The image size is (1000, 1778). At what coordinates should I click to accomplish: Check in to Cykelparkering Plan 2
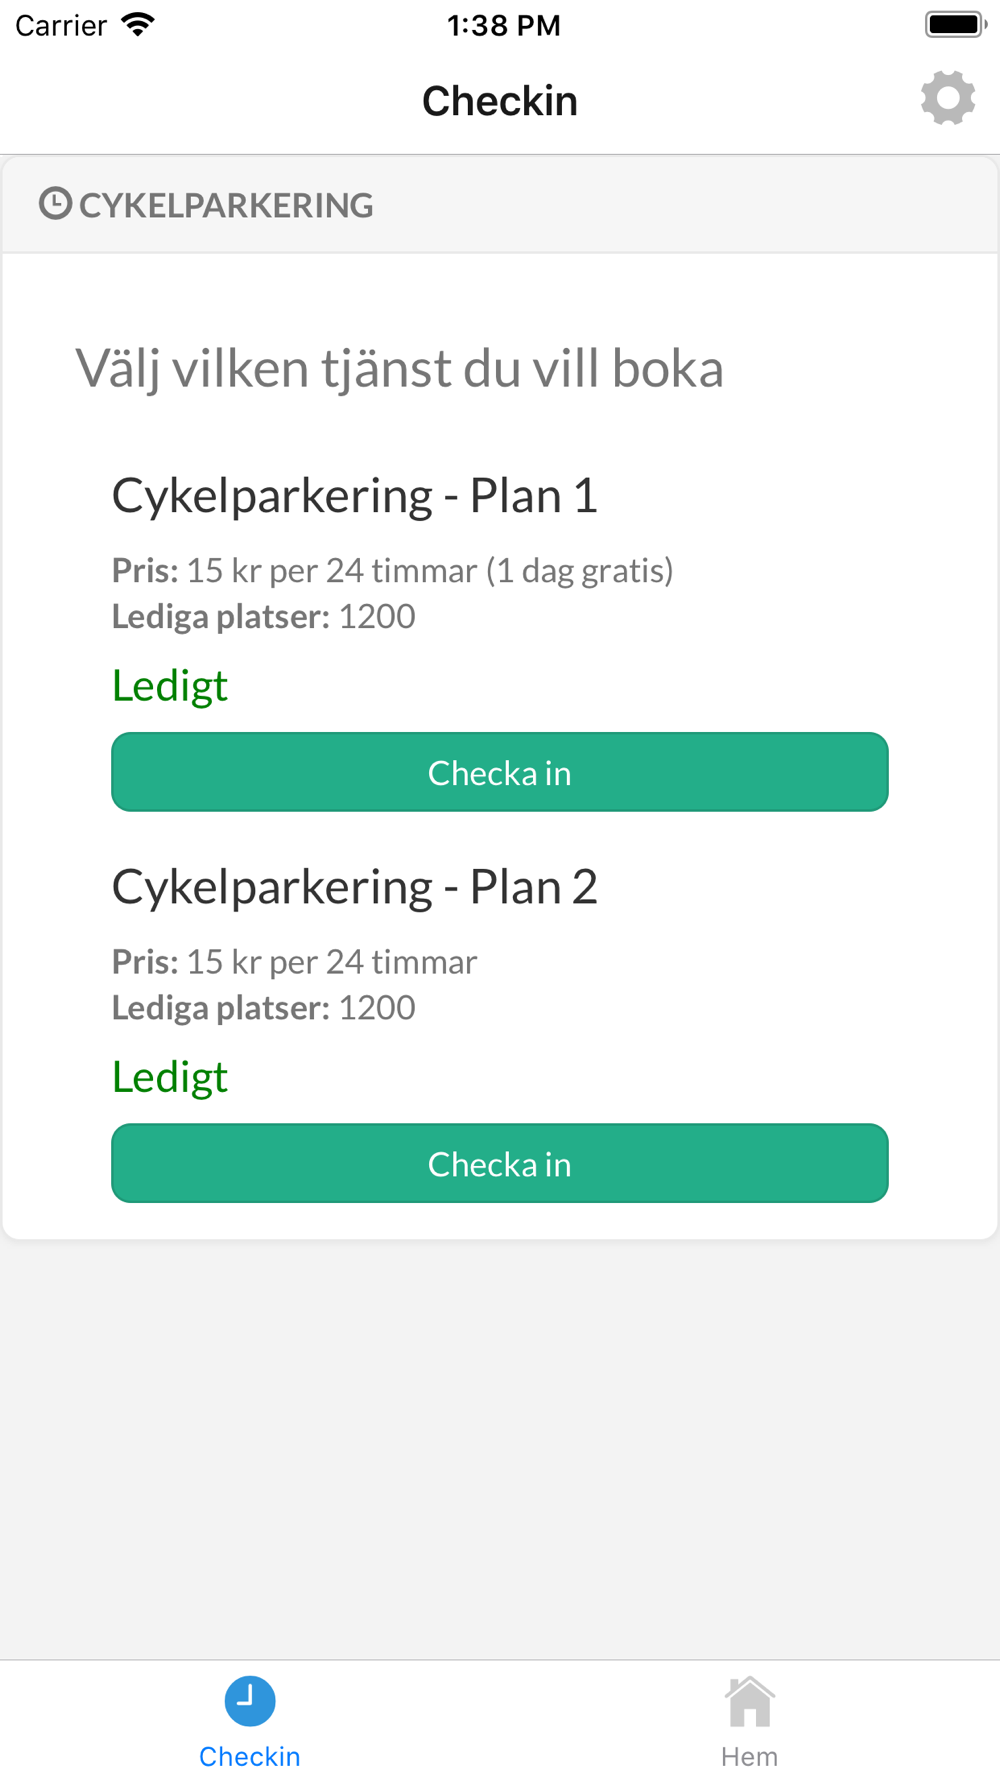pyautogui.click(x=500, y=1163)
